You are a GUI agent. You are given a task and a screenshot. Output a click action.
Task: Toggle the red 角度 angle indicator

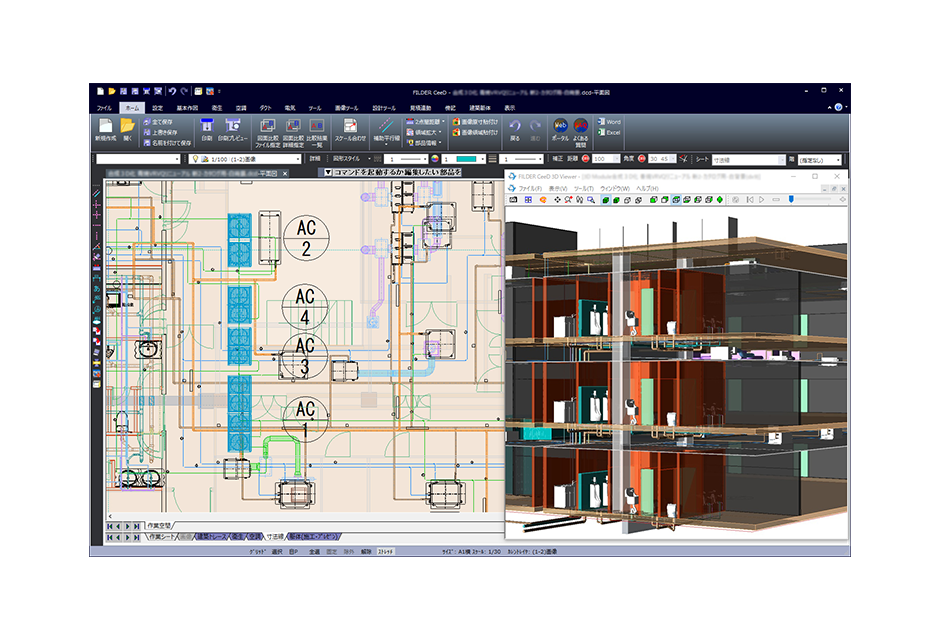pyautogui.click(x=641, y=159)
